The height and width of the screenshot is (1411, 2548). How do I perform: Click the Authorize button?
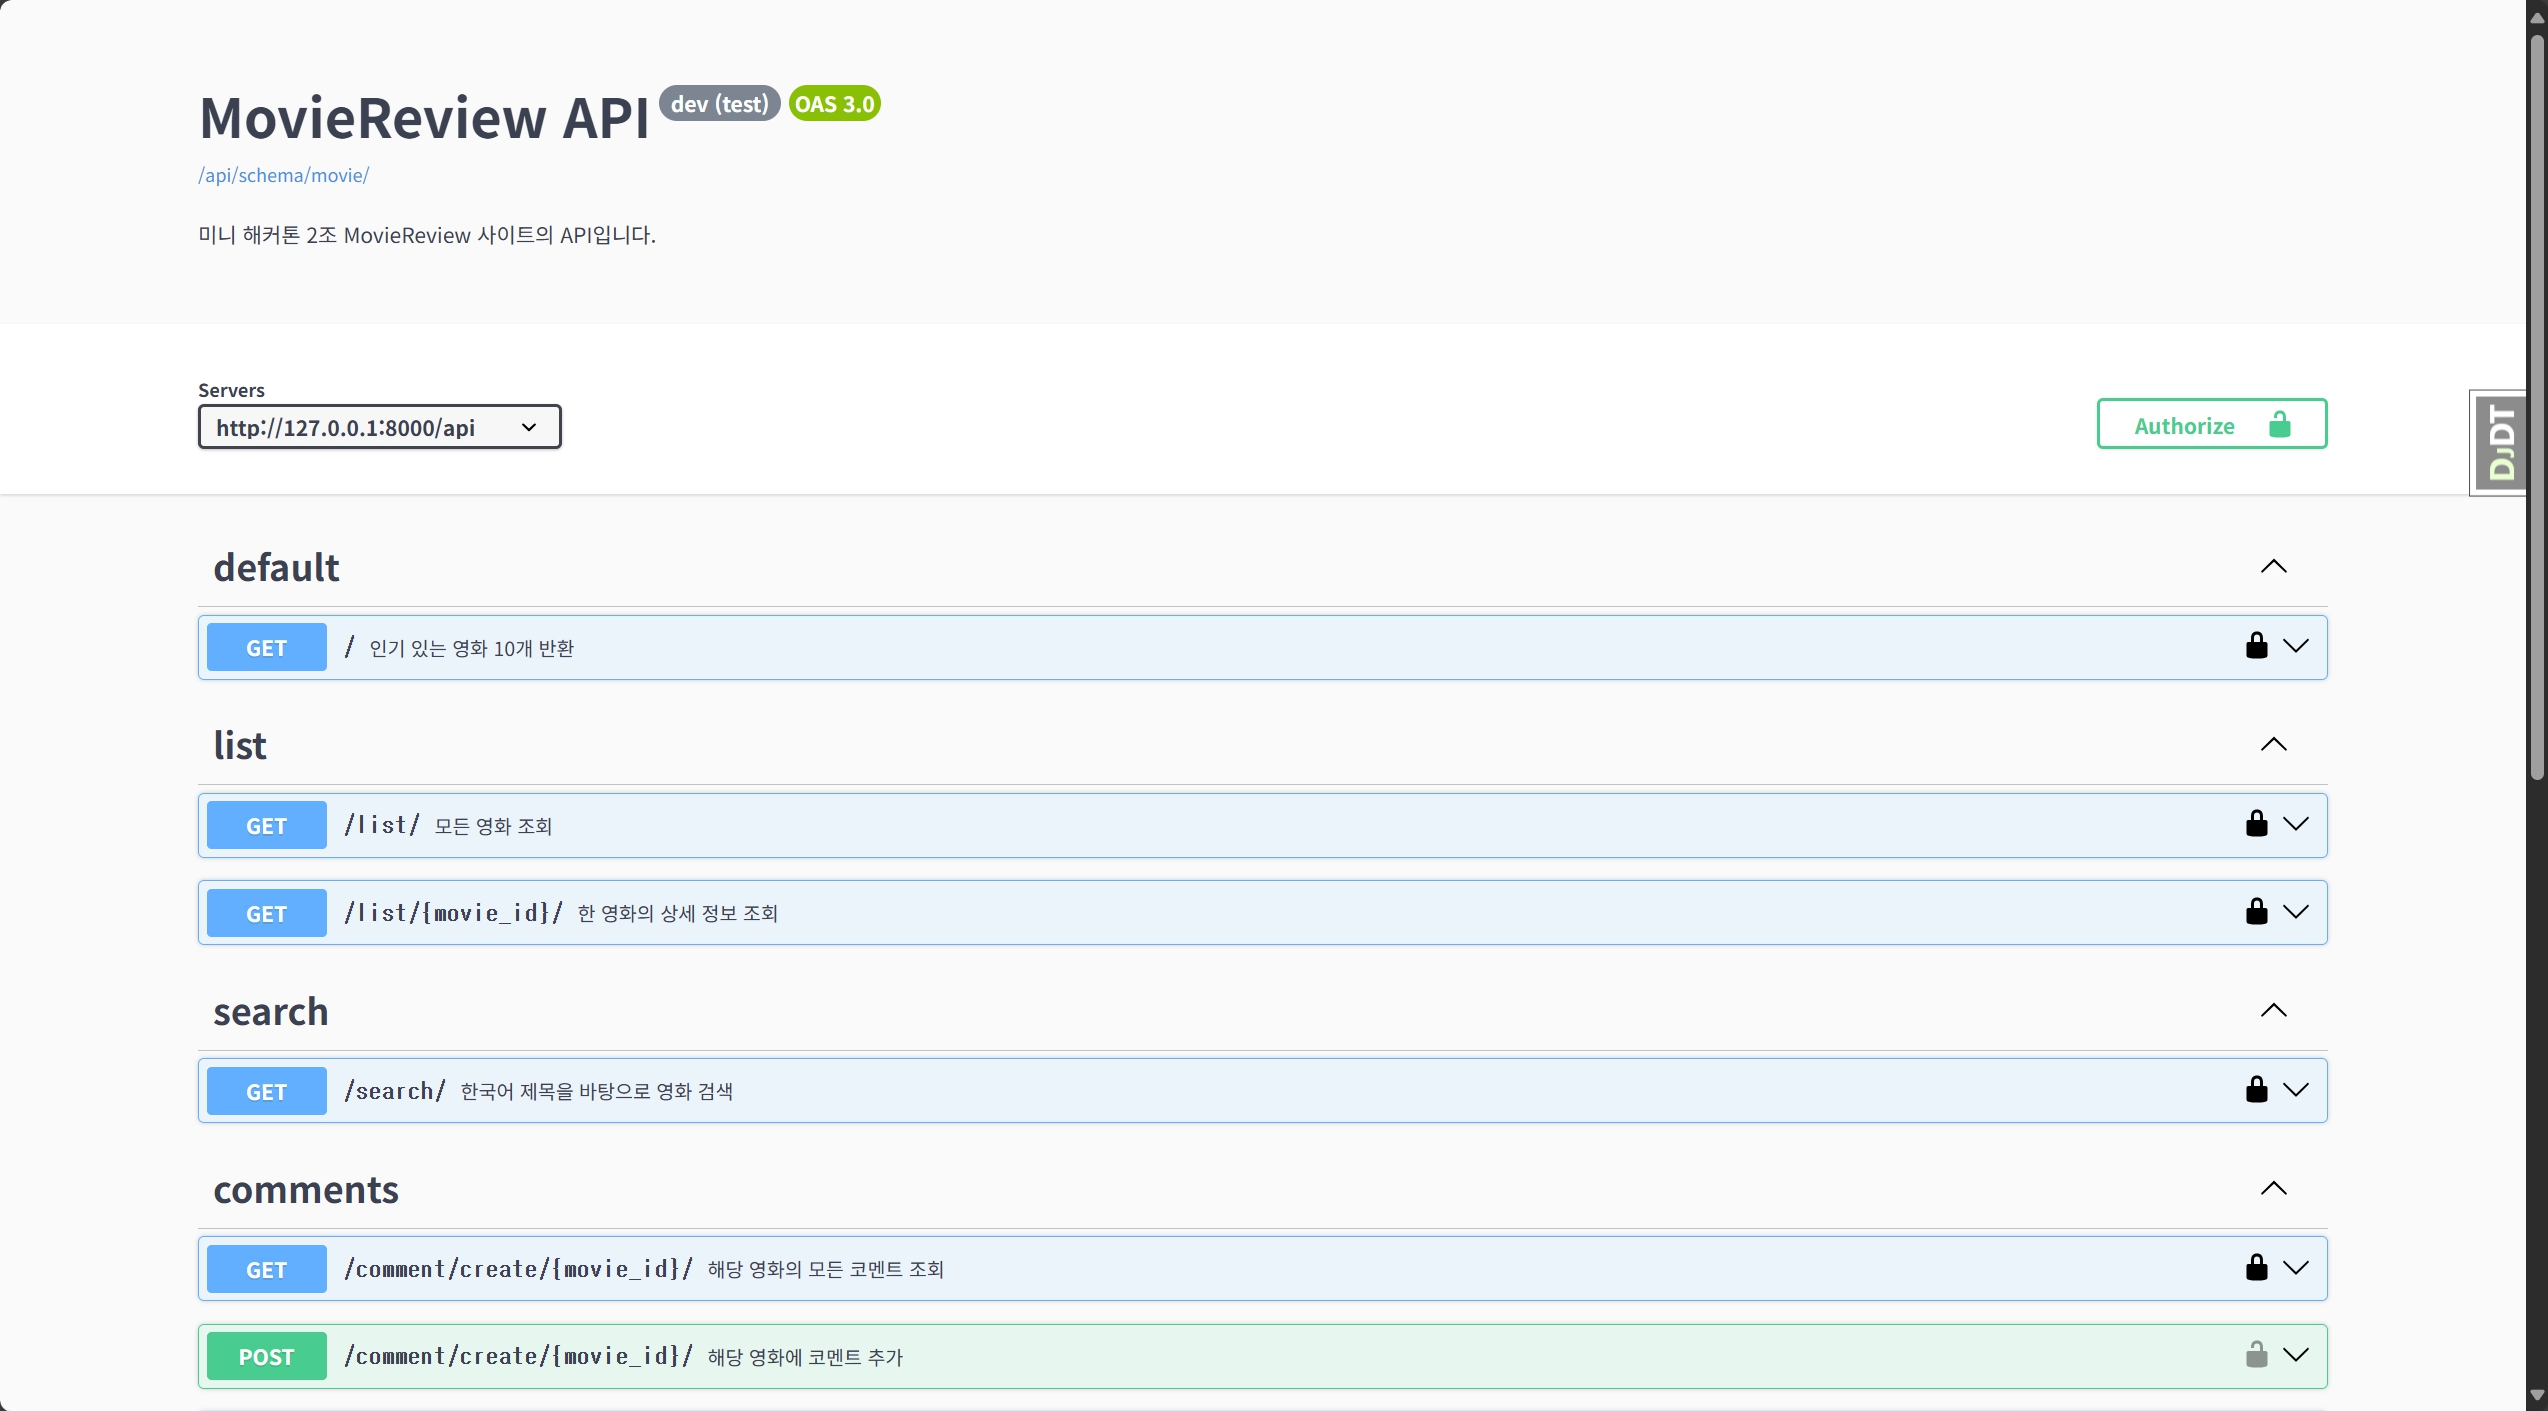coord(2211,425)
